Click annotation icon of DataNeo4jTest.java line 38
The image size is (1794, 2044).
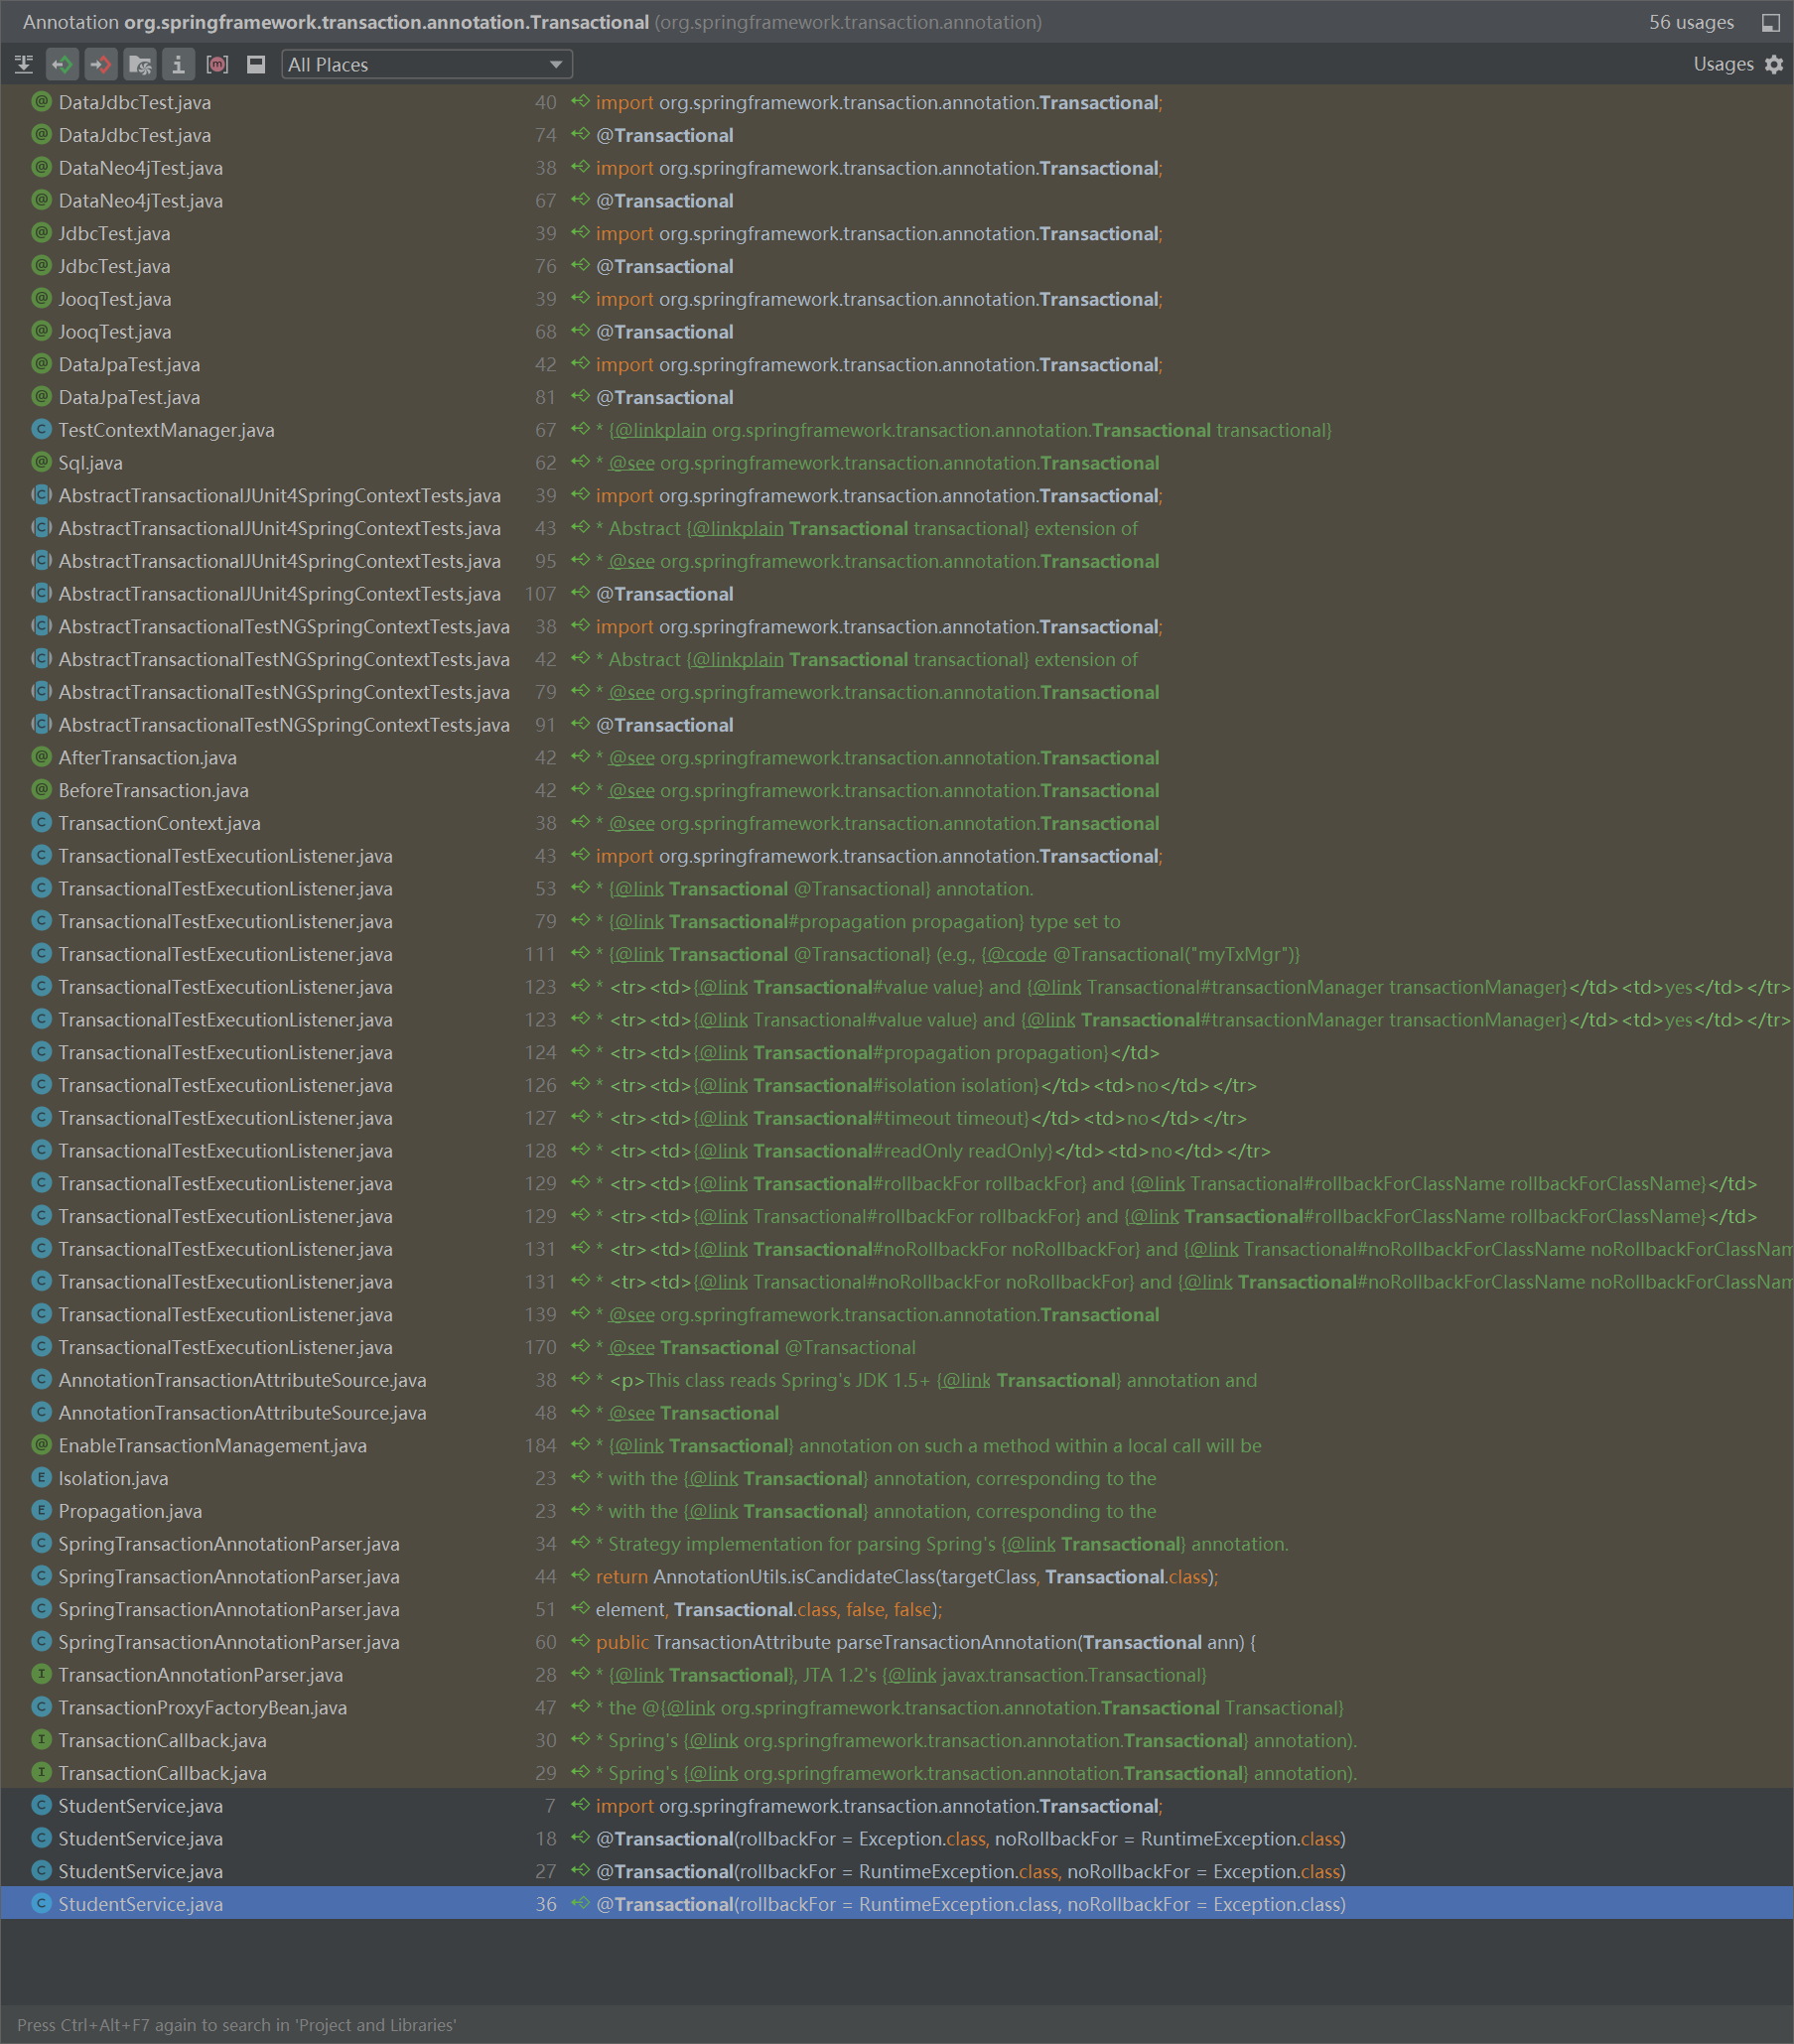[x=41, y=168]
